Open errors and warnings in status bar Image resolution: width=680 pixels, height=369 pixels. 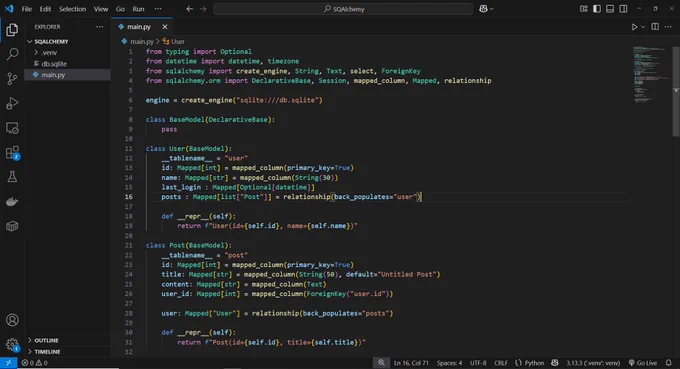pyautogui.click(x=35, y=363)
